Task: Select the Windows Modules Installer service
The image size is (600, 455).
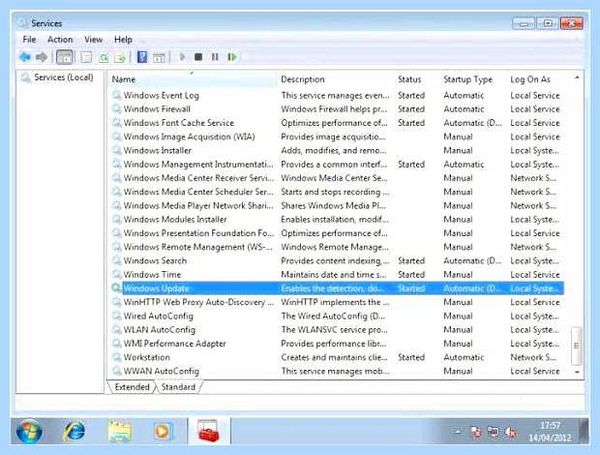Action: pyautogui.click(x=338, y=219)
